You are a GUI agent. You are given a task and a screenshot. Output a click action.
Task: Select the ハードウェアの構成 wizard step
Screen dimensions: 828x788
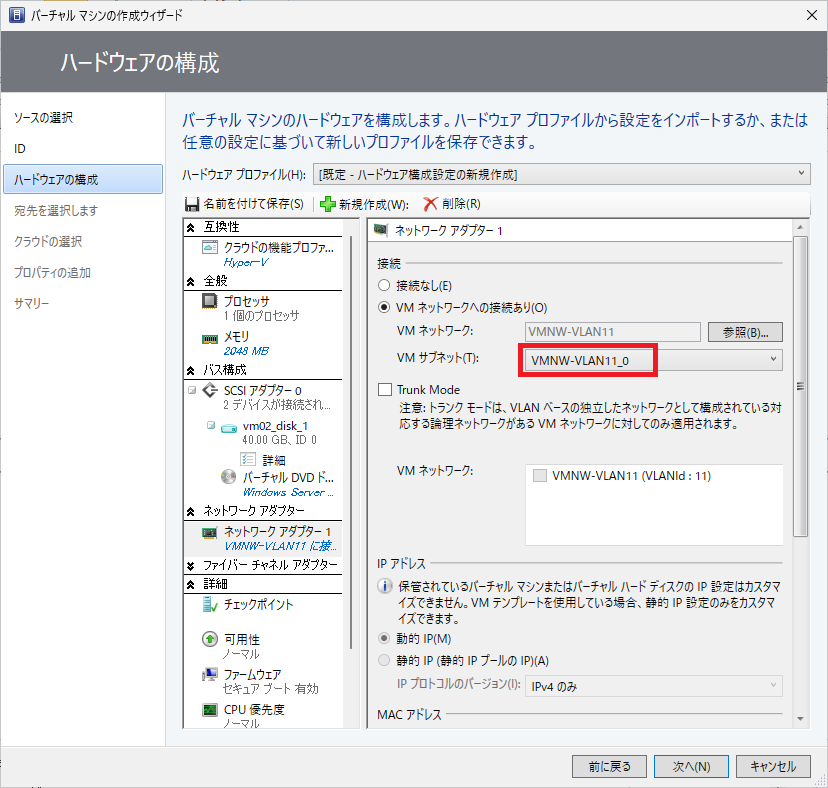pyautogui.click(x=83, y=179)
